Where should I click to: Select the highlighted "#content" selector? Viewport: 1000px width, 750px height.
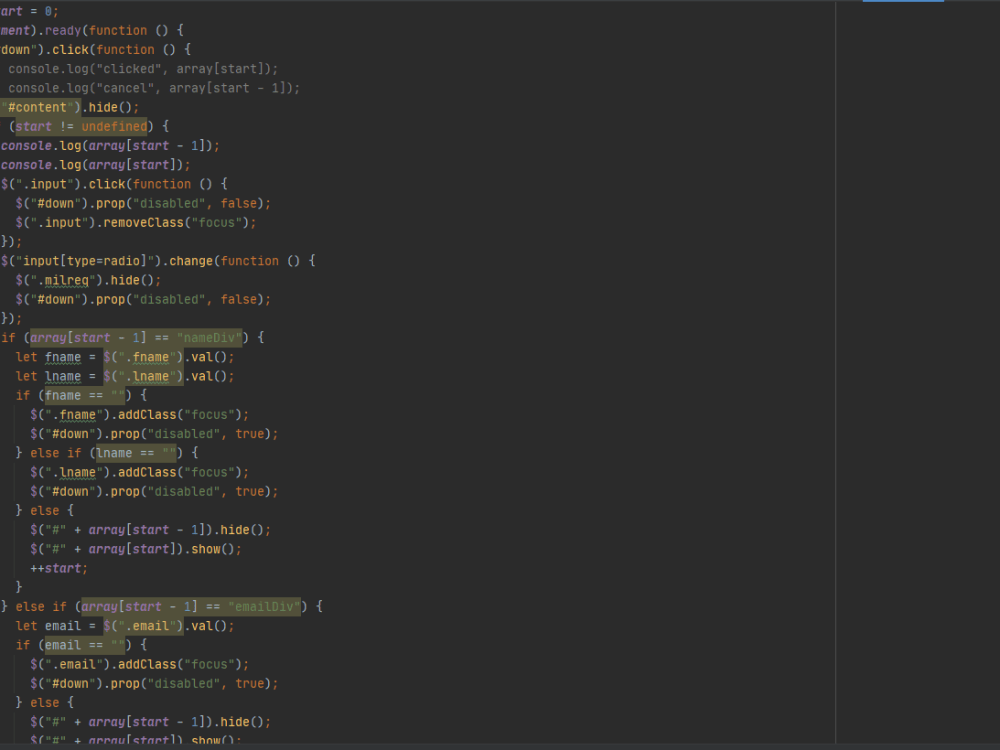(41, 107)
